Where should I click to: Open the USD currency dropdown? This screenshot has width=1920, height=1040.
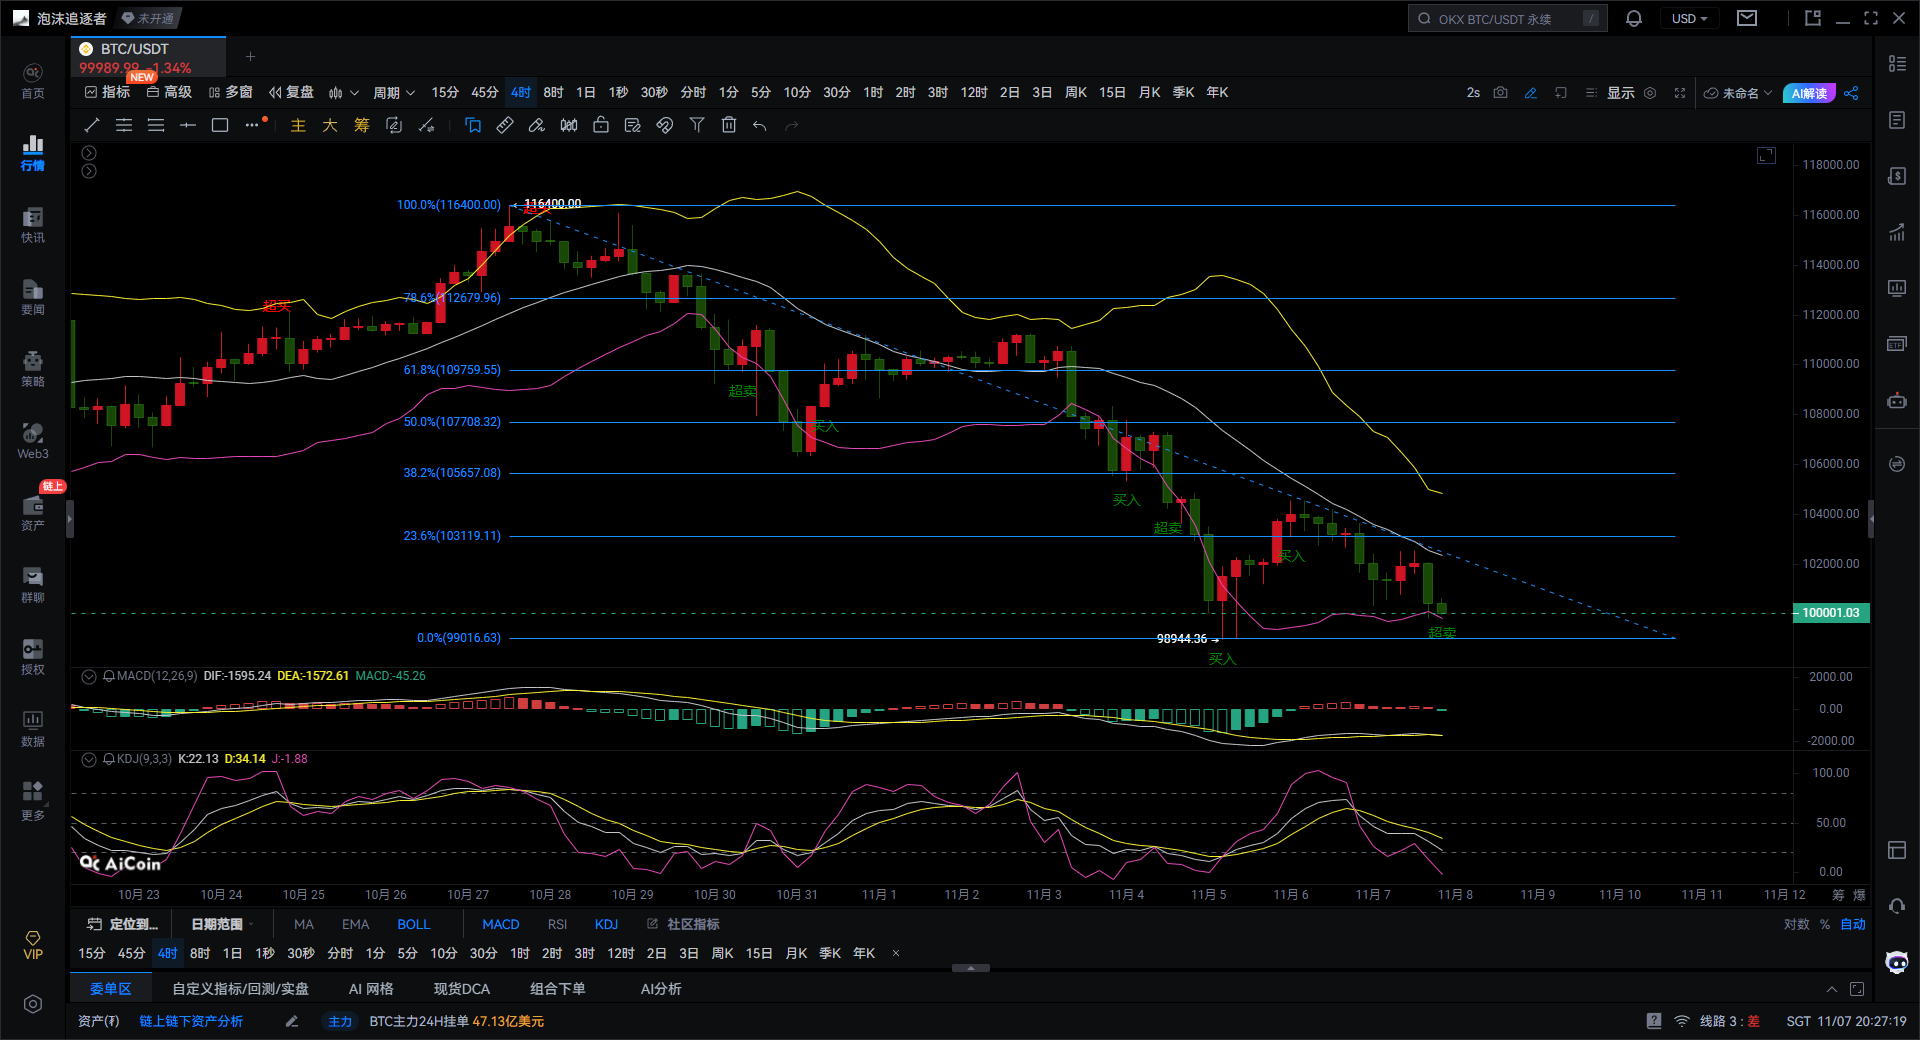pyautogui.click(x=1689, y=19)
